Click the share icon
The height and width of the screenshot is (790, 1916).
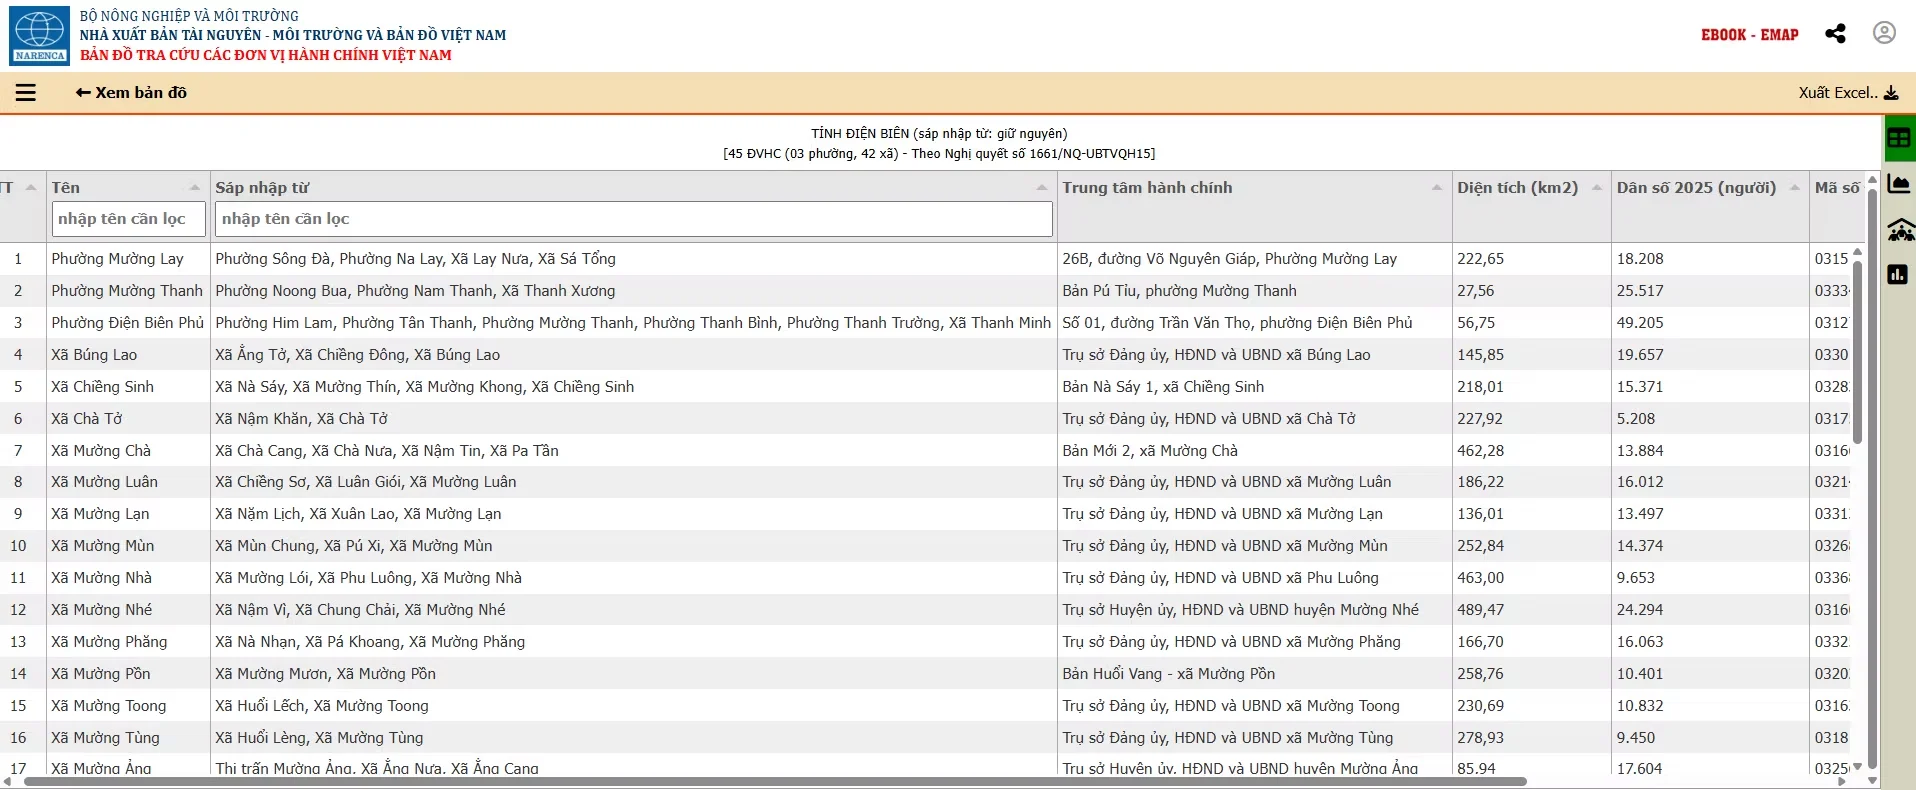tap(1835, 33)
